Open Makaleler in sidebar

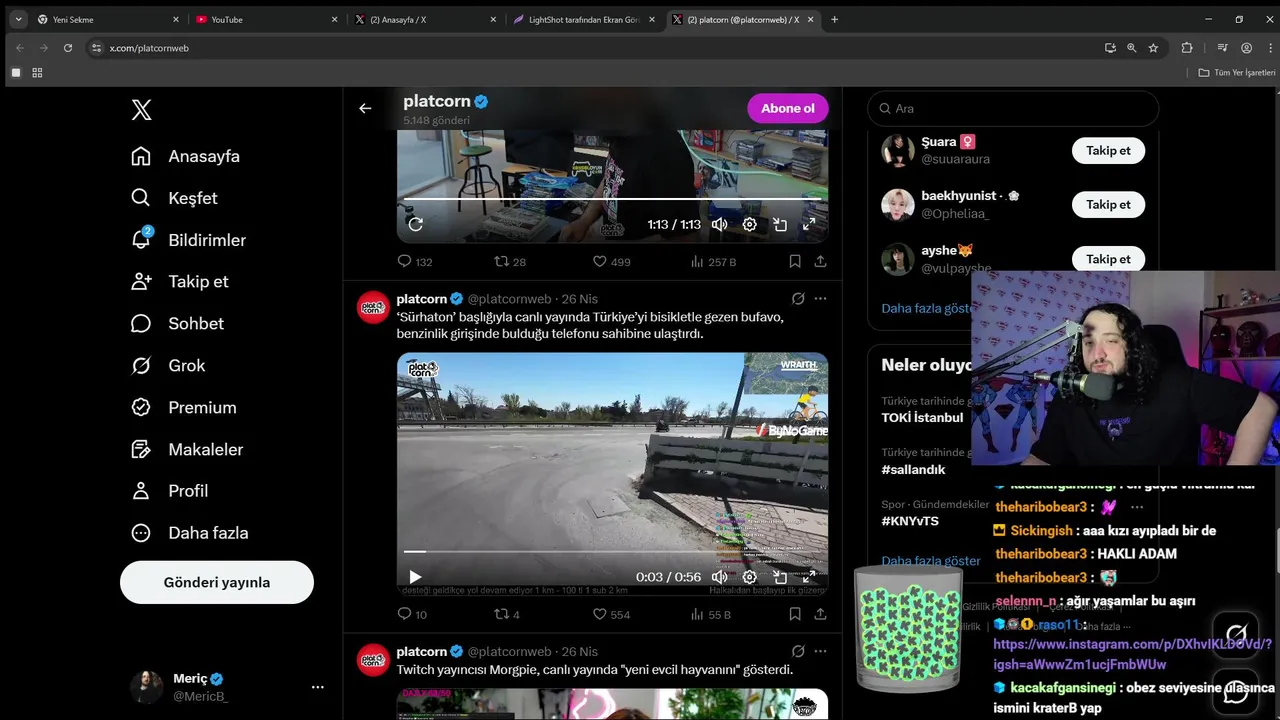coord(187,450)
